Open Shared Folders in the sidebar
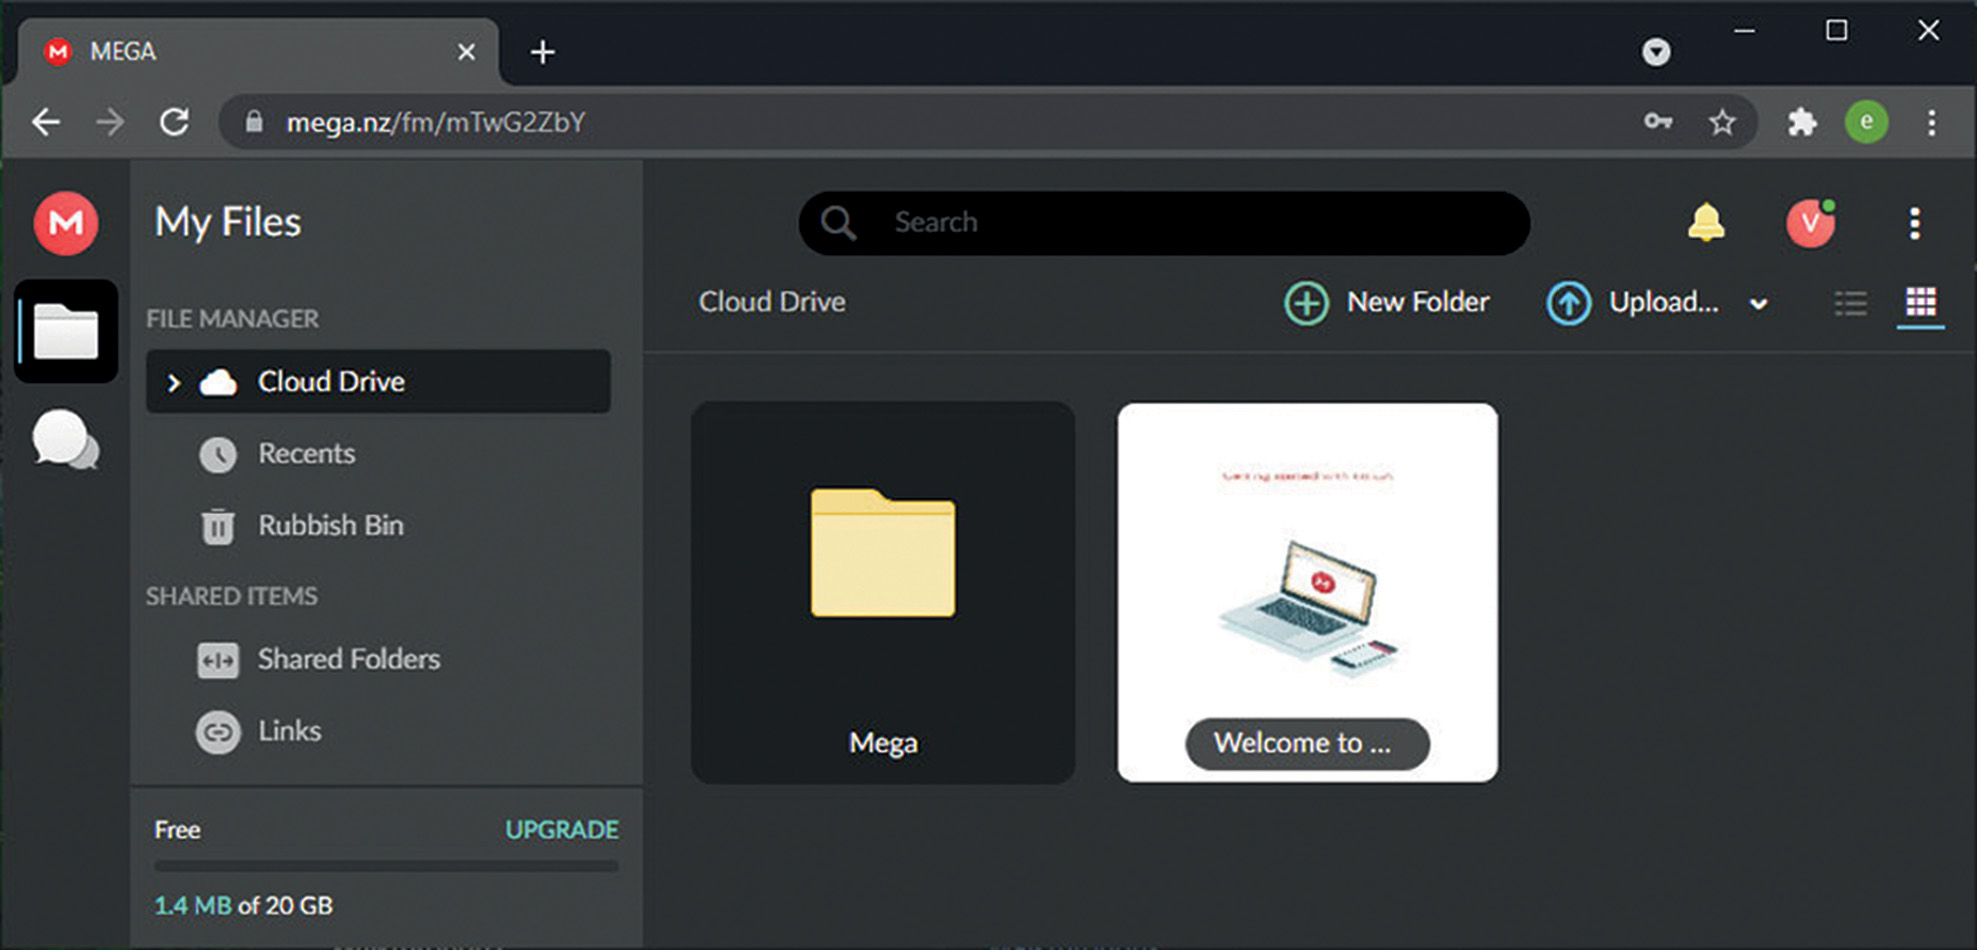 point(349,659)
